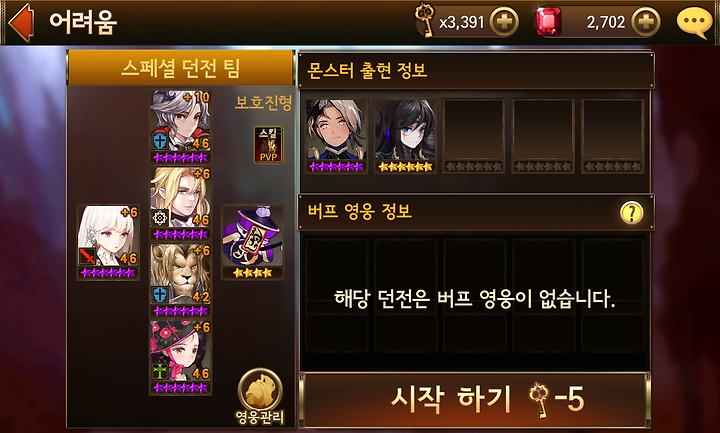This screenshot has width=720, height=433.
Task: Click the red ruby gem icon
Action: click(548, 22)
